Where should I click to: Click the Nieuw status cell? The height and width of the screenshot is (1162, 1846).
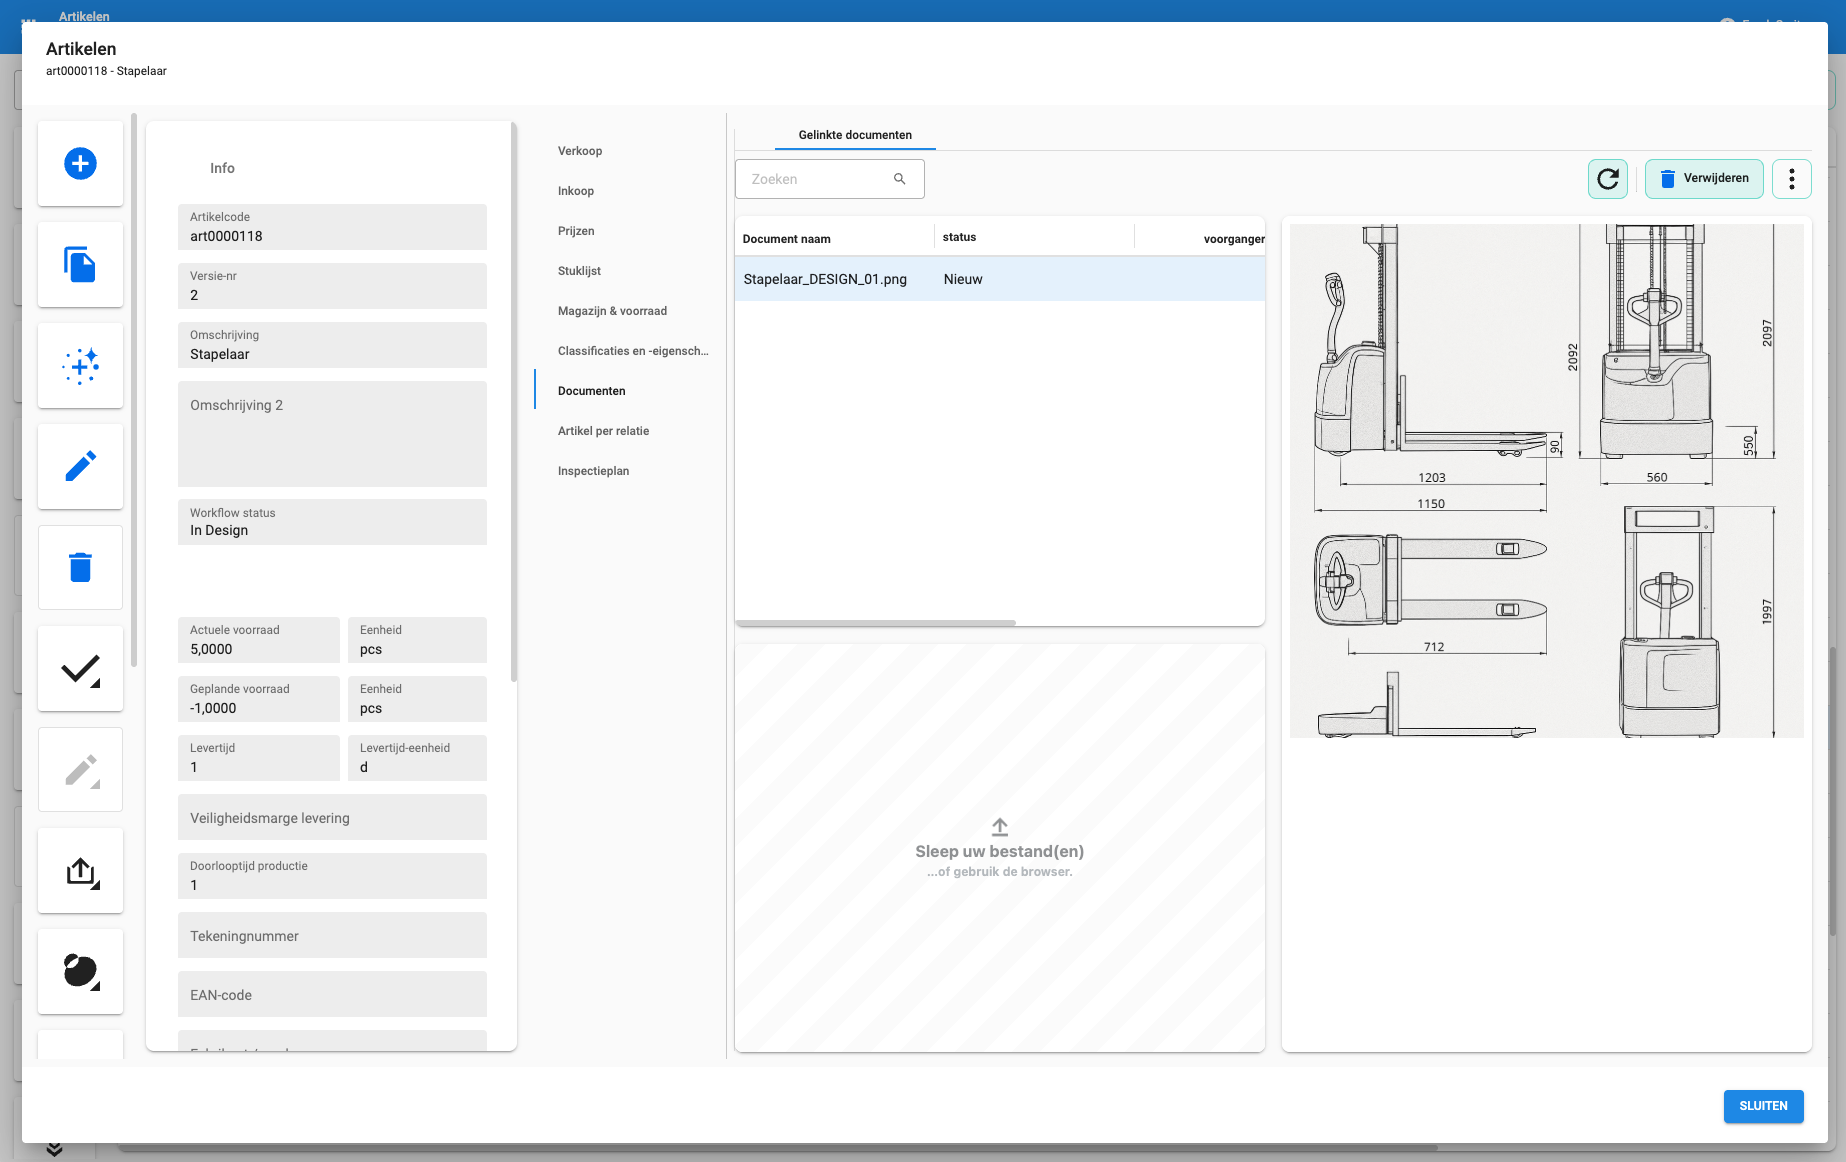(963, 279)
